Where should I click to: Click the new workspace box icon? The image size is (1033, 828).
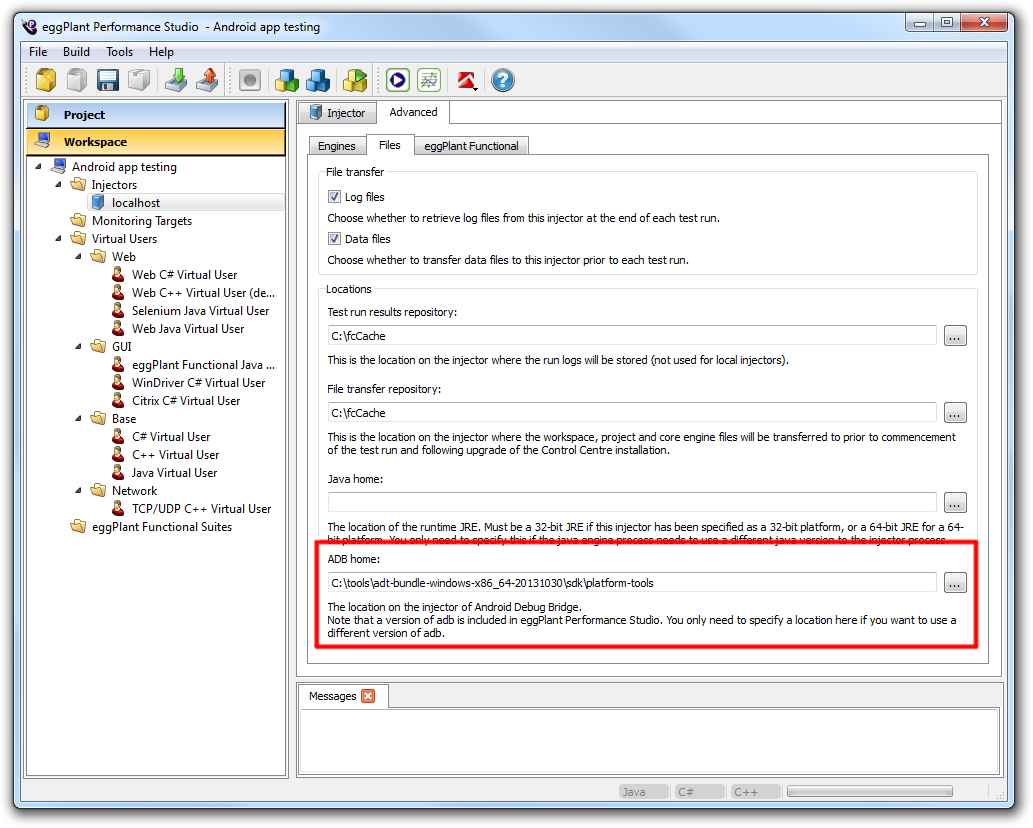point(46,80)
